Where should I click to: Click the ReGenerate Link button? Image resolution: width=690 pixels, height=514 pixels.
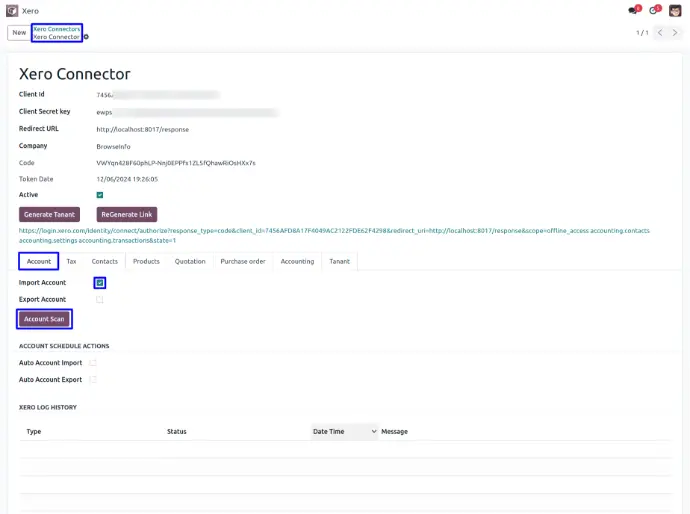pos(127,215)
